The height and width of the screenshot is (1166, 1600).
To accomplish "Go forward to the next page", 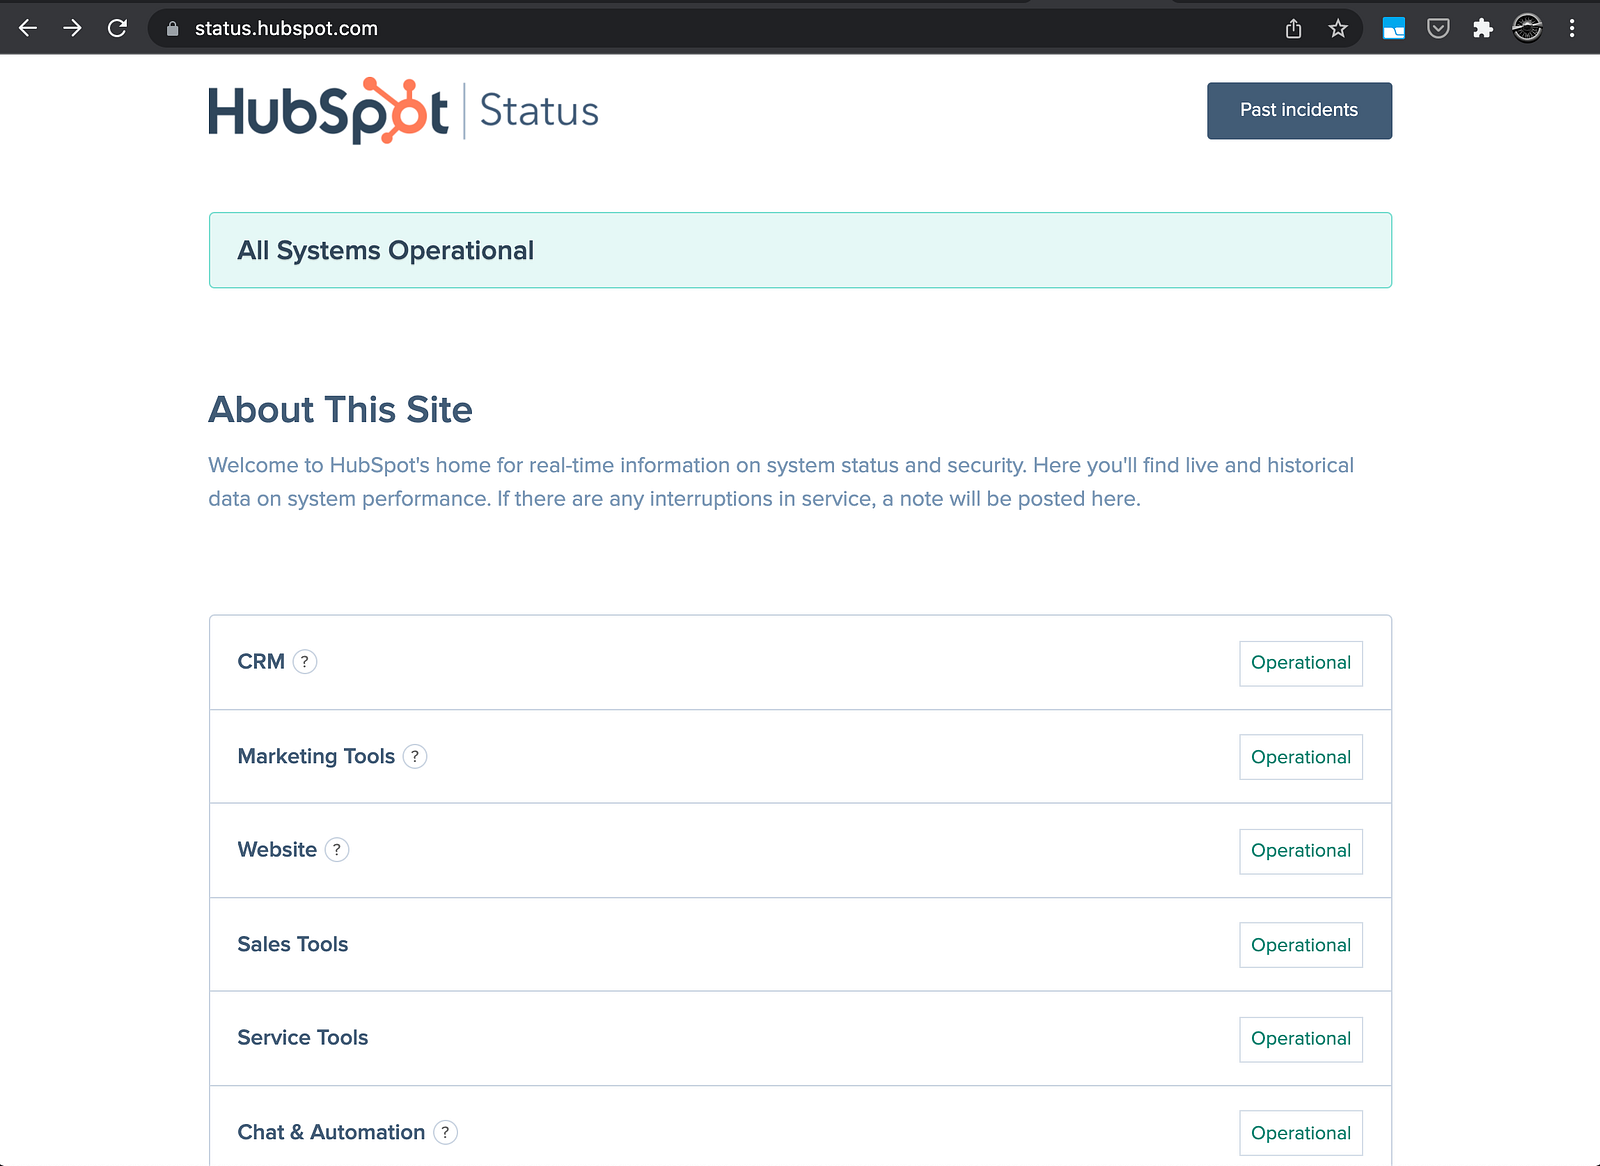I will click(72, 28).
